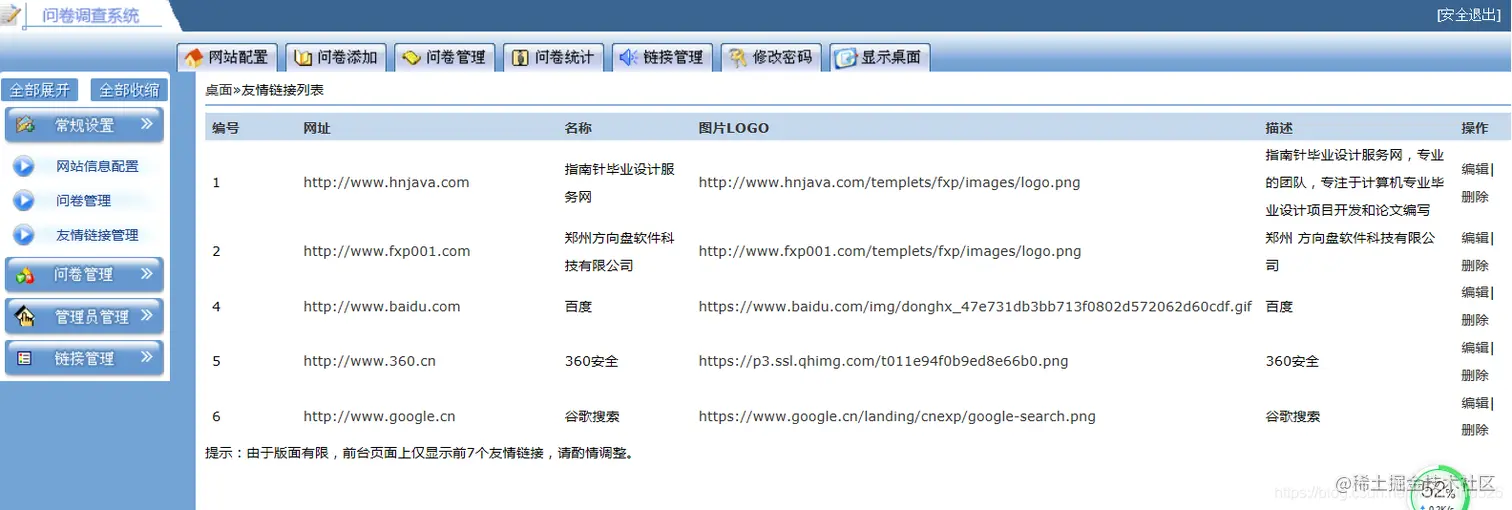The height and width of the screenshot is (510, 1512).
Task: Click 编辑 for row 1 hnjava.com
Action: (1475, 169)
